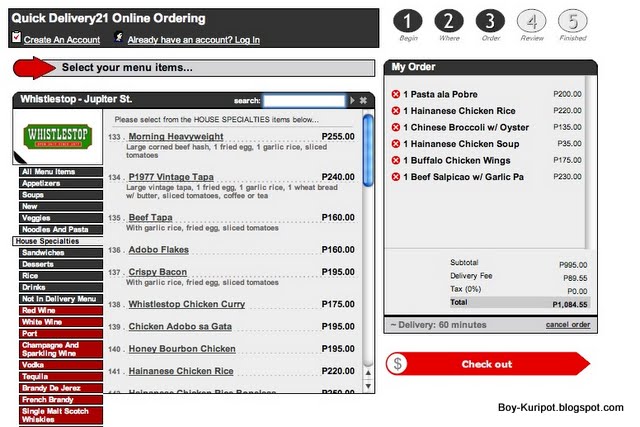This screenshot has height=427, width=640.
Task: Click the scroll down arrow of menu list
Action: point(368,386)
